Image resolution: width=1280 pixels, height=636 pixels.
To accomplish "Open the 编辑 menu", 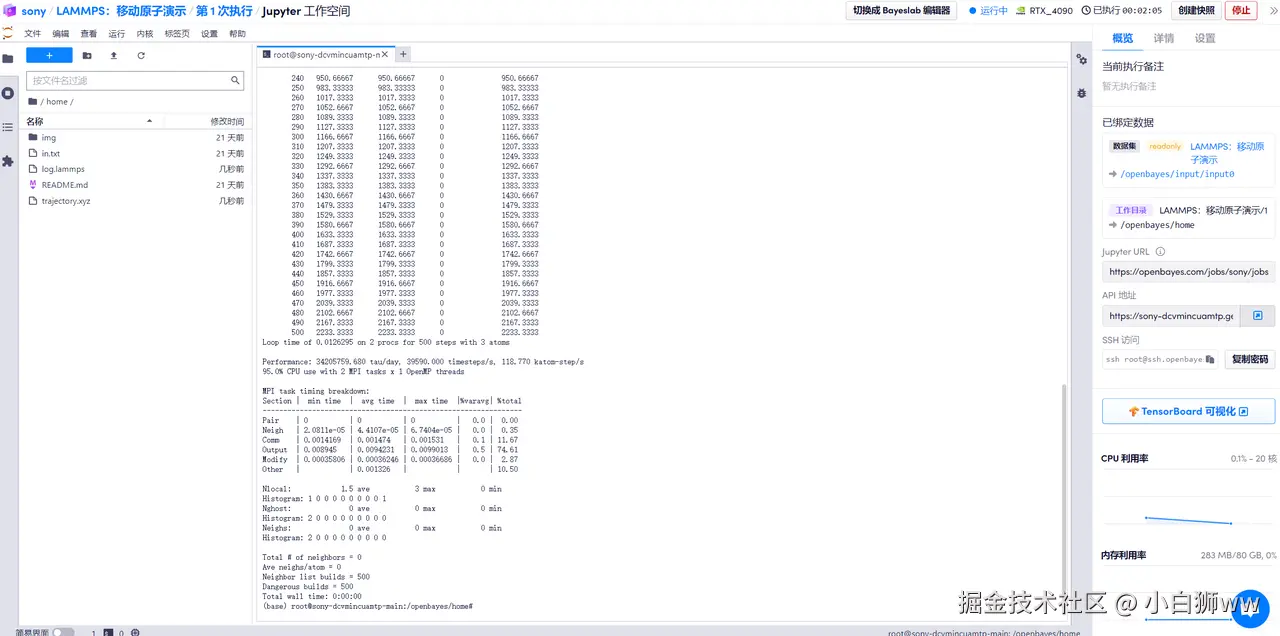I will point(61,33).
